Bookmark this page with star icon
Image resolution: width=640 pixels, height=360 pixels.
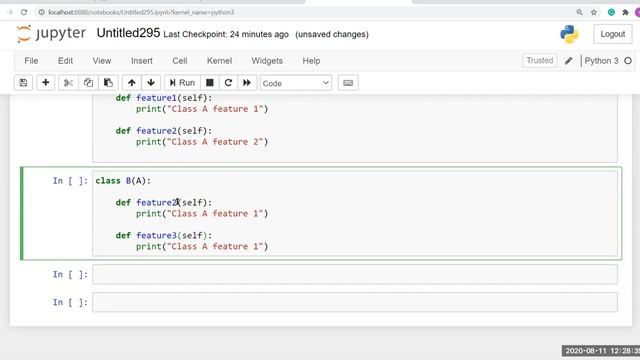[x=594, y=12]
